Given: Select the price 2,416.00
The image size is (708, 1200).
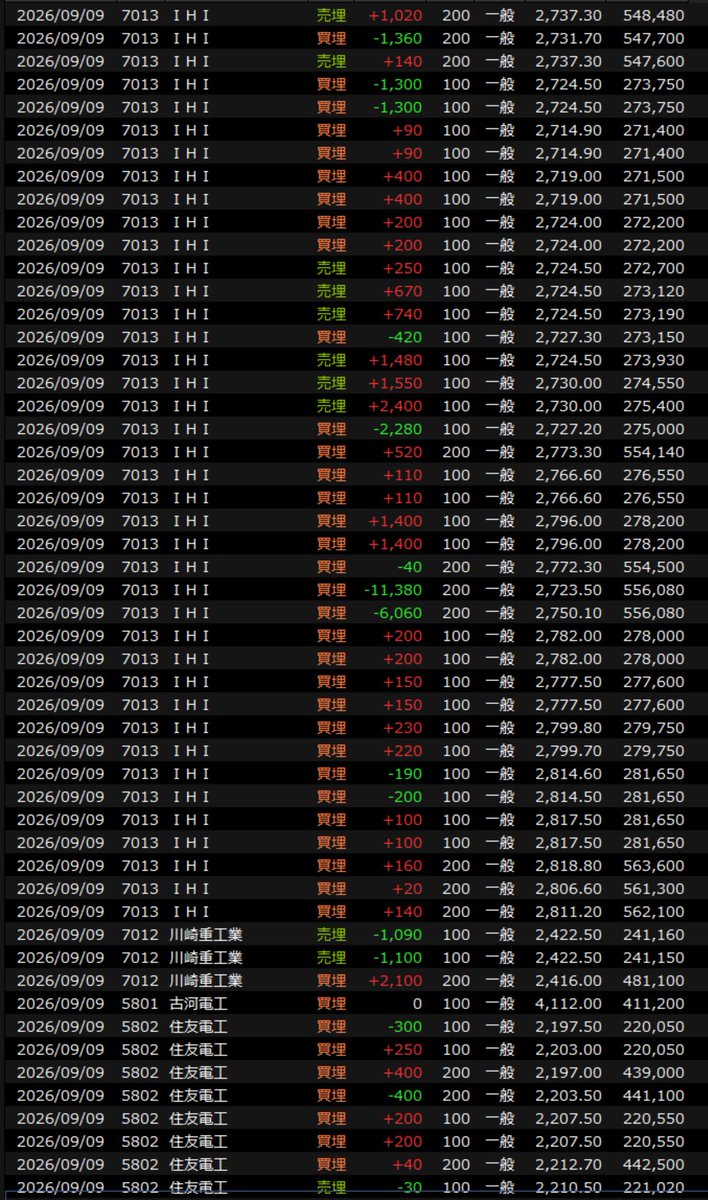Looking at the screenshot, I should (x=569, y=981).
